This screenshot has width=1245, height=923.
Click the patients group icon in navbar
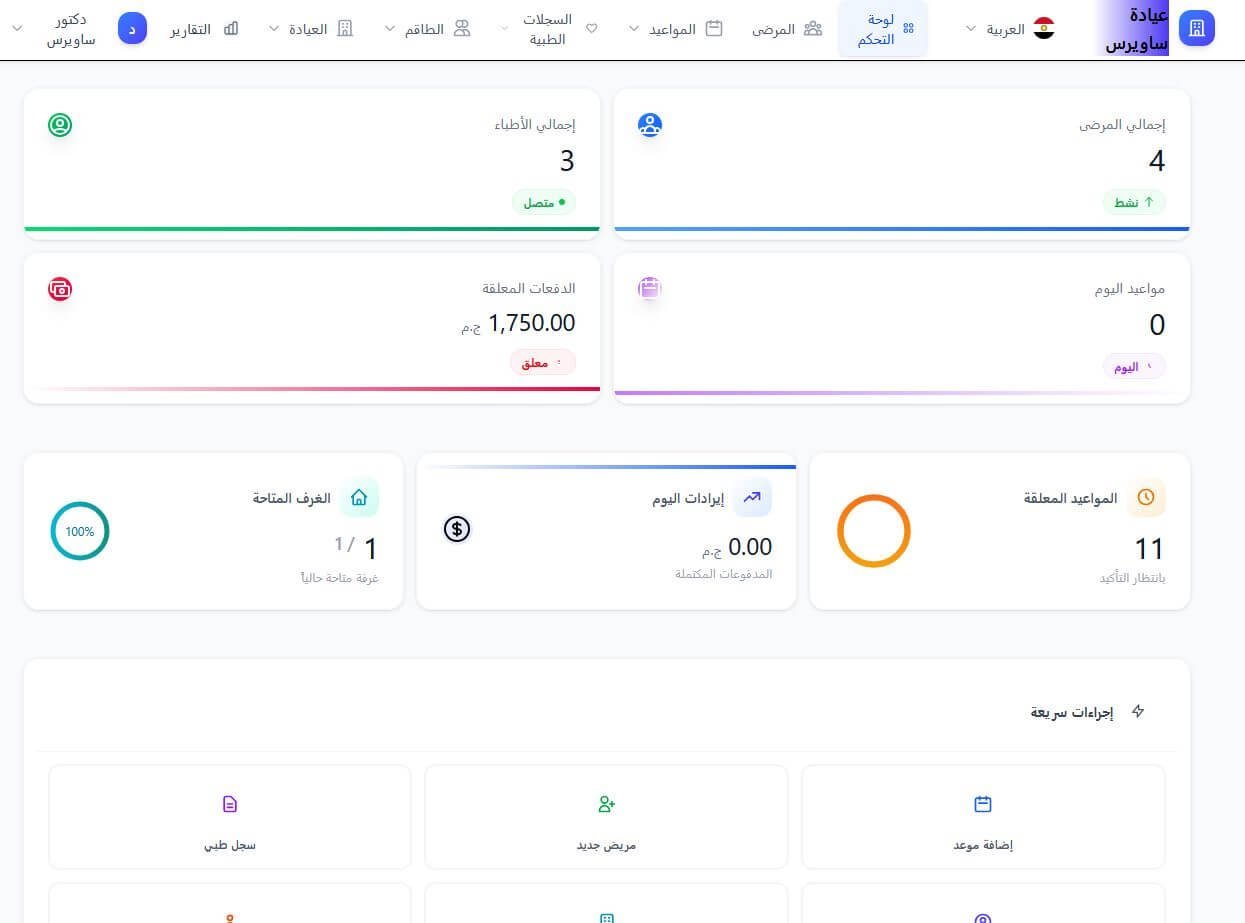pyautogui.click(x=813, y=29)
